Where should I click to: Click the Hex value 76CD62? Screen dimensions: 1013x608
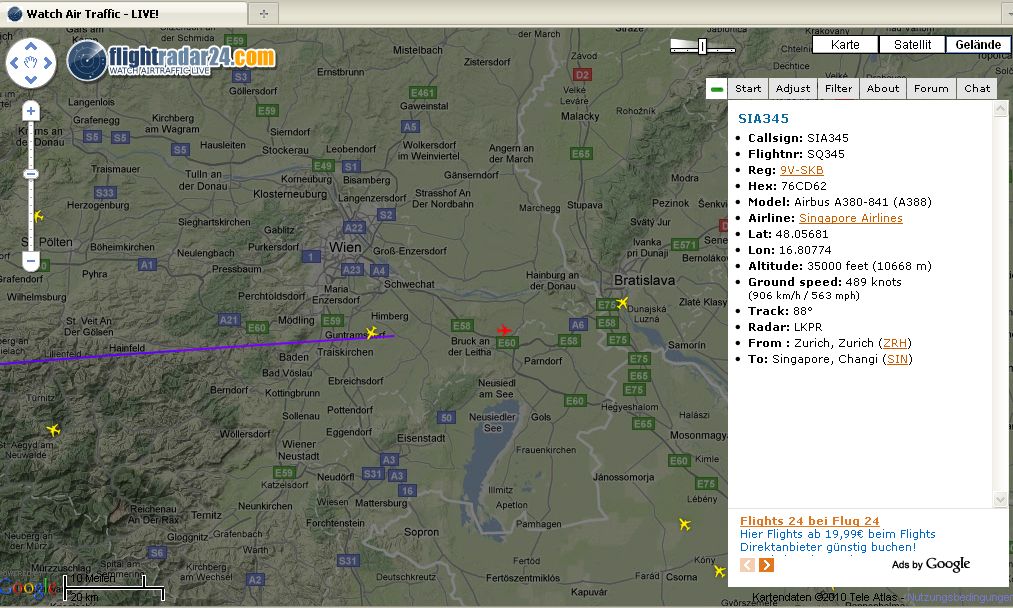803,186
